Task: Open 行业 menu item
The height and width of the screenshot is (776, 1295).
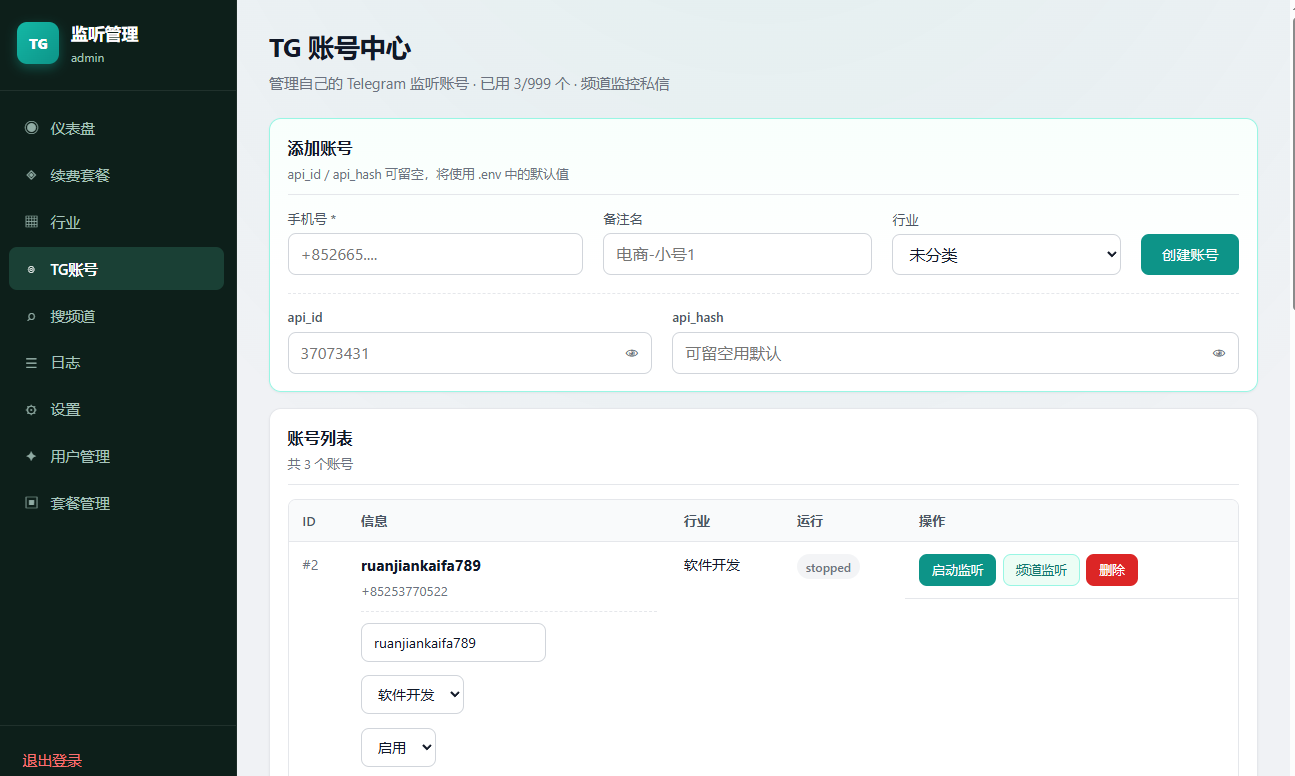Action: [116, 222]
